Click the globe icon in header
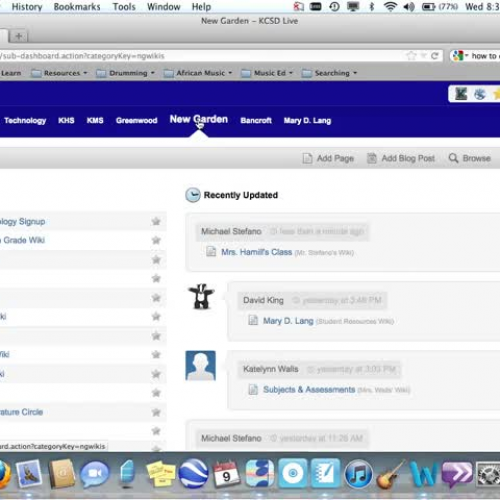The width and height of the screenshot is (500, 500). point(480,94)
